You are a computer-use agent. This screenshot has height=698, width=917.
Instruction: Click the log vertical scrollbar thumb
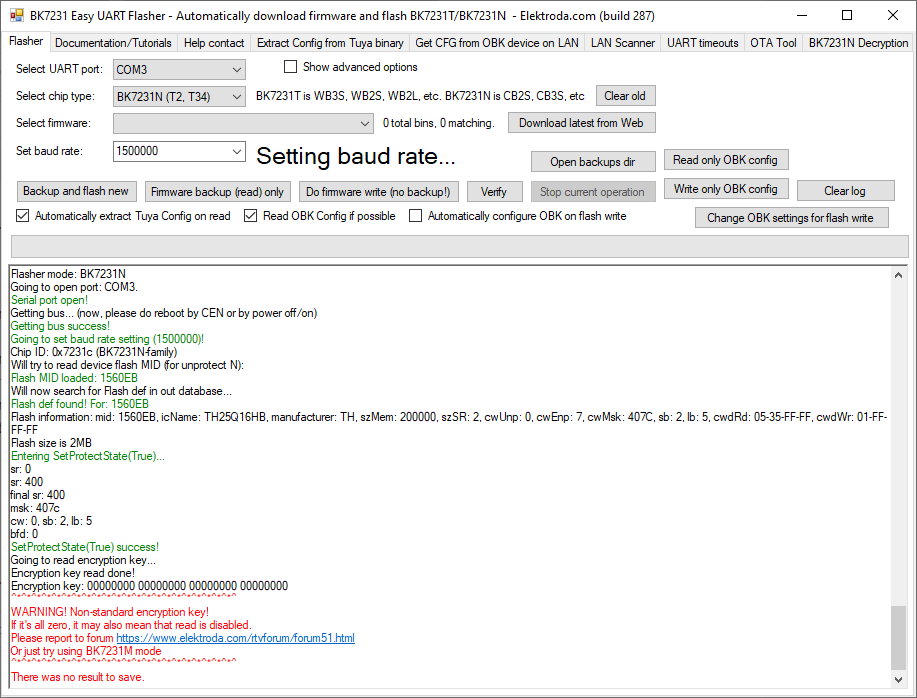point(898,638)
